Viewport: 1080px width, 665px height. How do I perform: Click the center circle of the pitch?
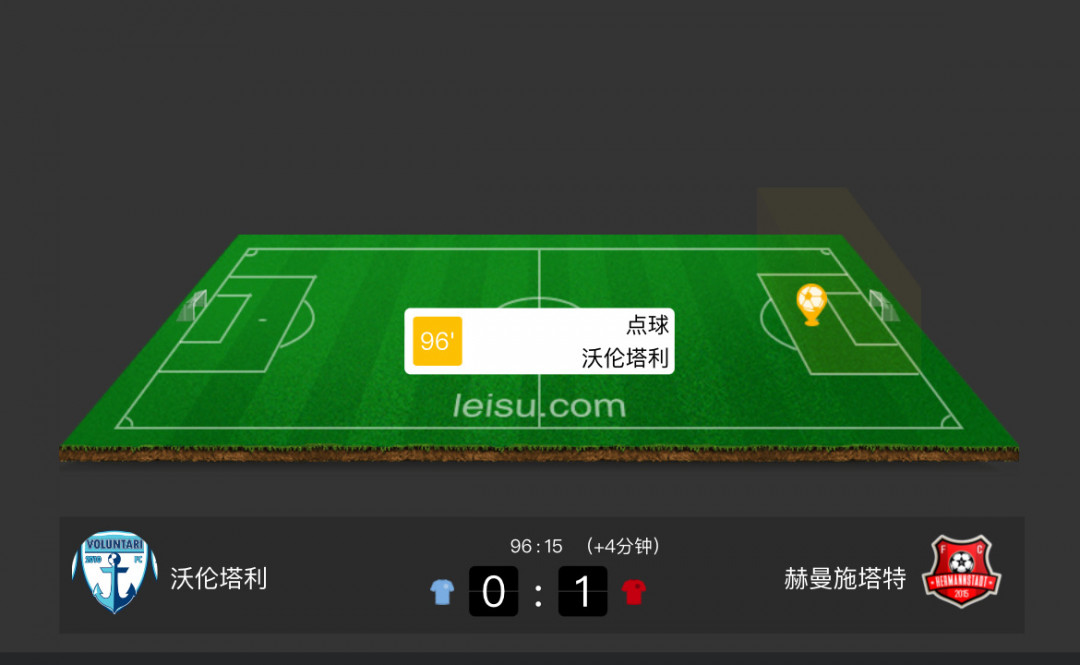[x=539, y=303]
